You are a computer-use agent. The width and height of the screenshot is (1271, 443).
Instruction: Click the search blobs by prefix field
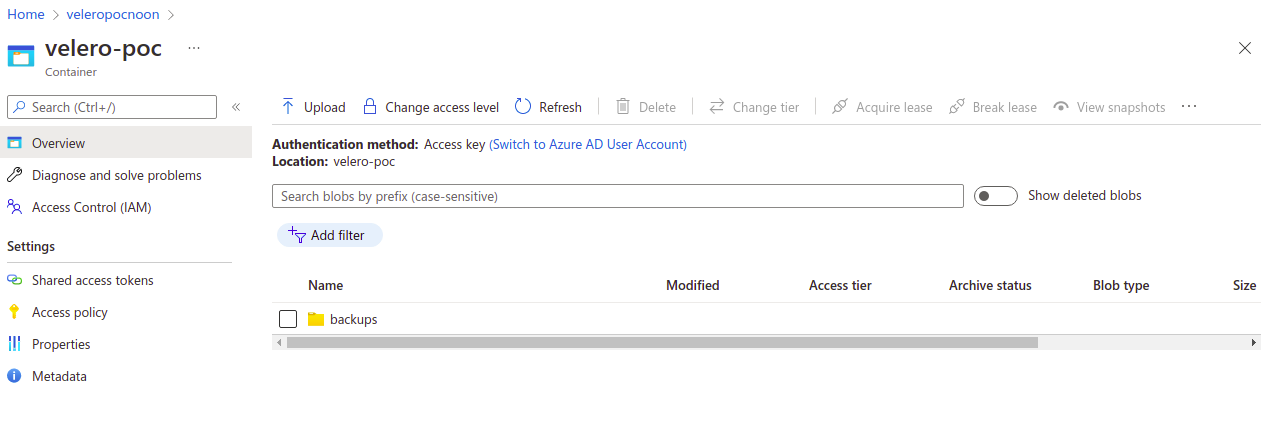617,196
